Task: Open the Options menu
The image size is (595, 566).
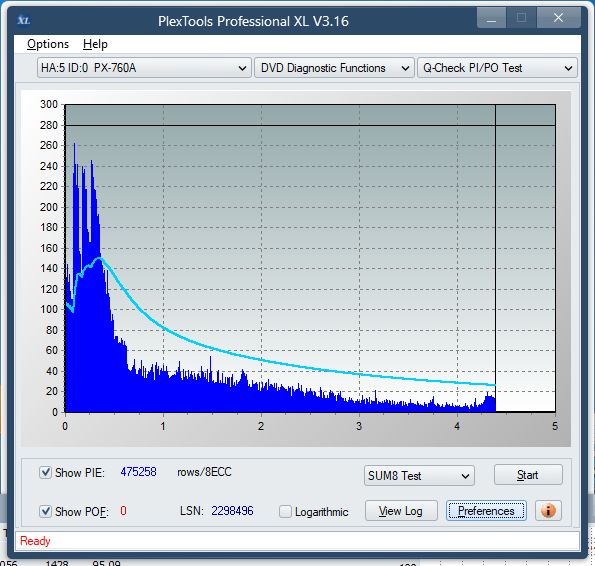Action: pyautogui.click(x=48, y=44)
